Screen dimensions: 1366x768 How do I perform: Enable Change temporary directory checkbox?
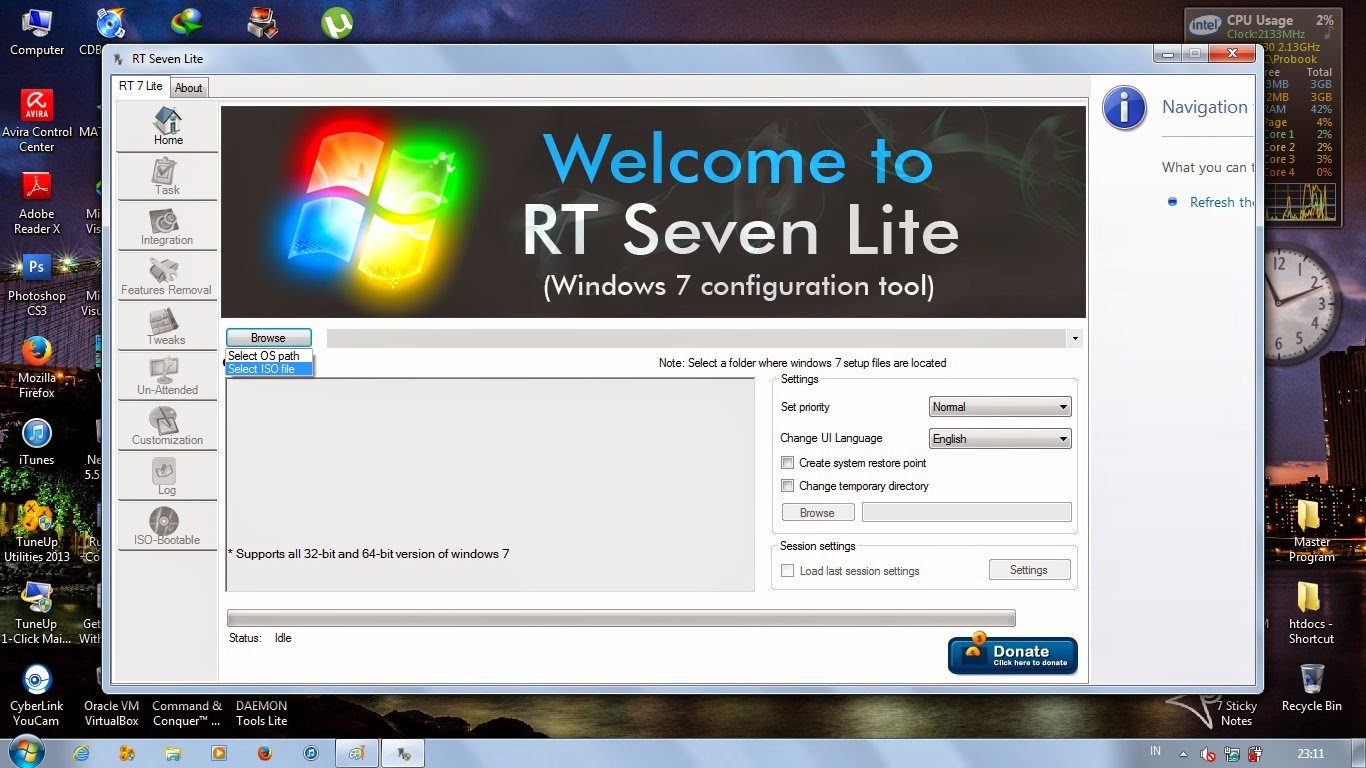(788, 486)
